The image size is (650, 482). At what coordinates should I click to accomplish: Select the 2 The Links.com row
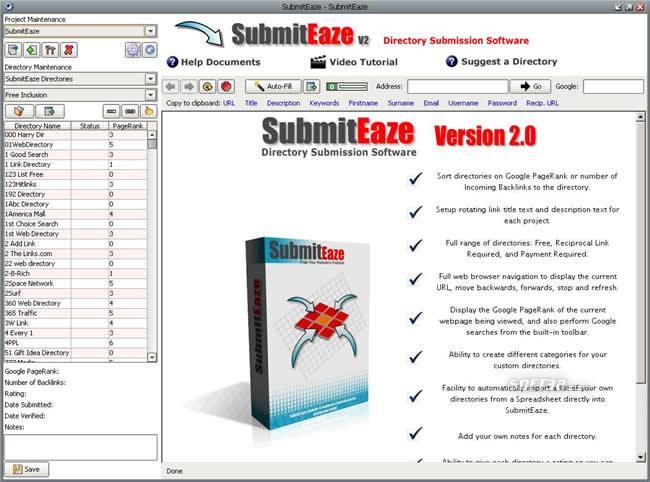(75, 254)
